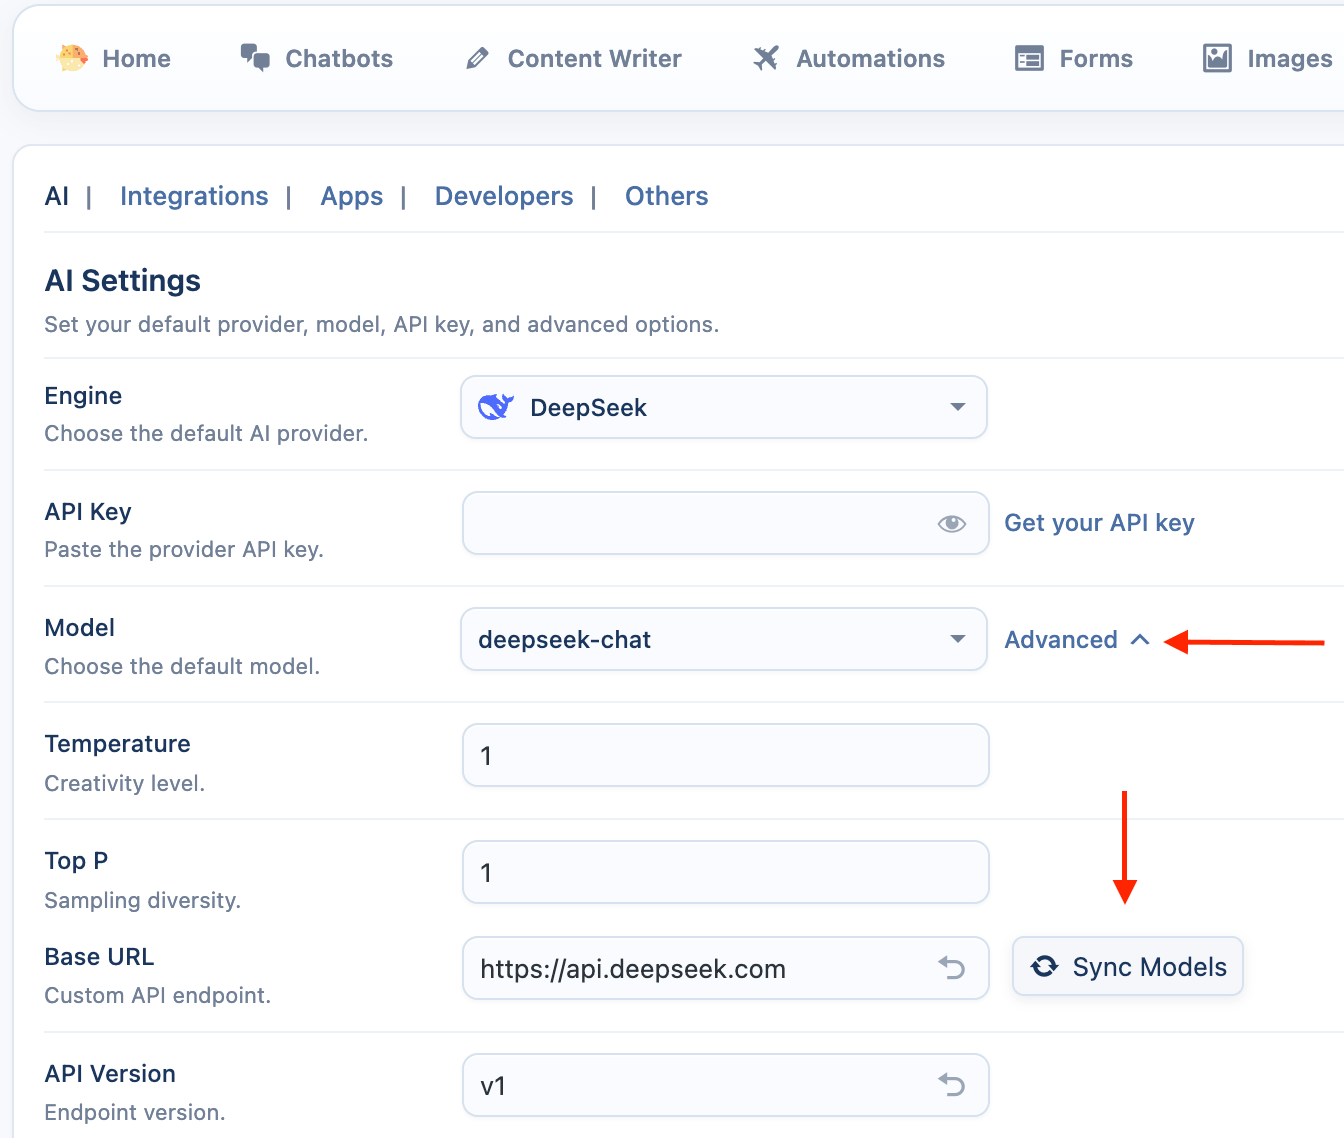Click the Temperature input field
This screenshot has height=1138, width=1344.
coord(725,756)
